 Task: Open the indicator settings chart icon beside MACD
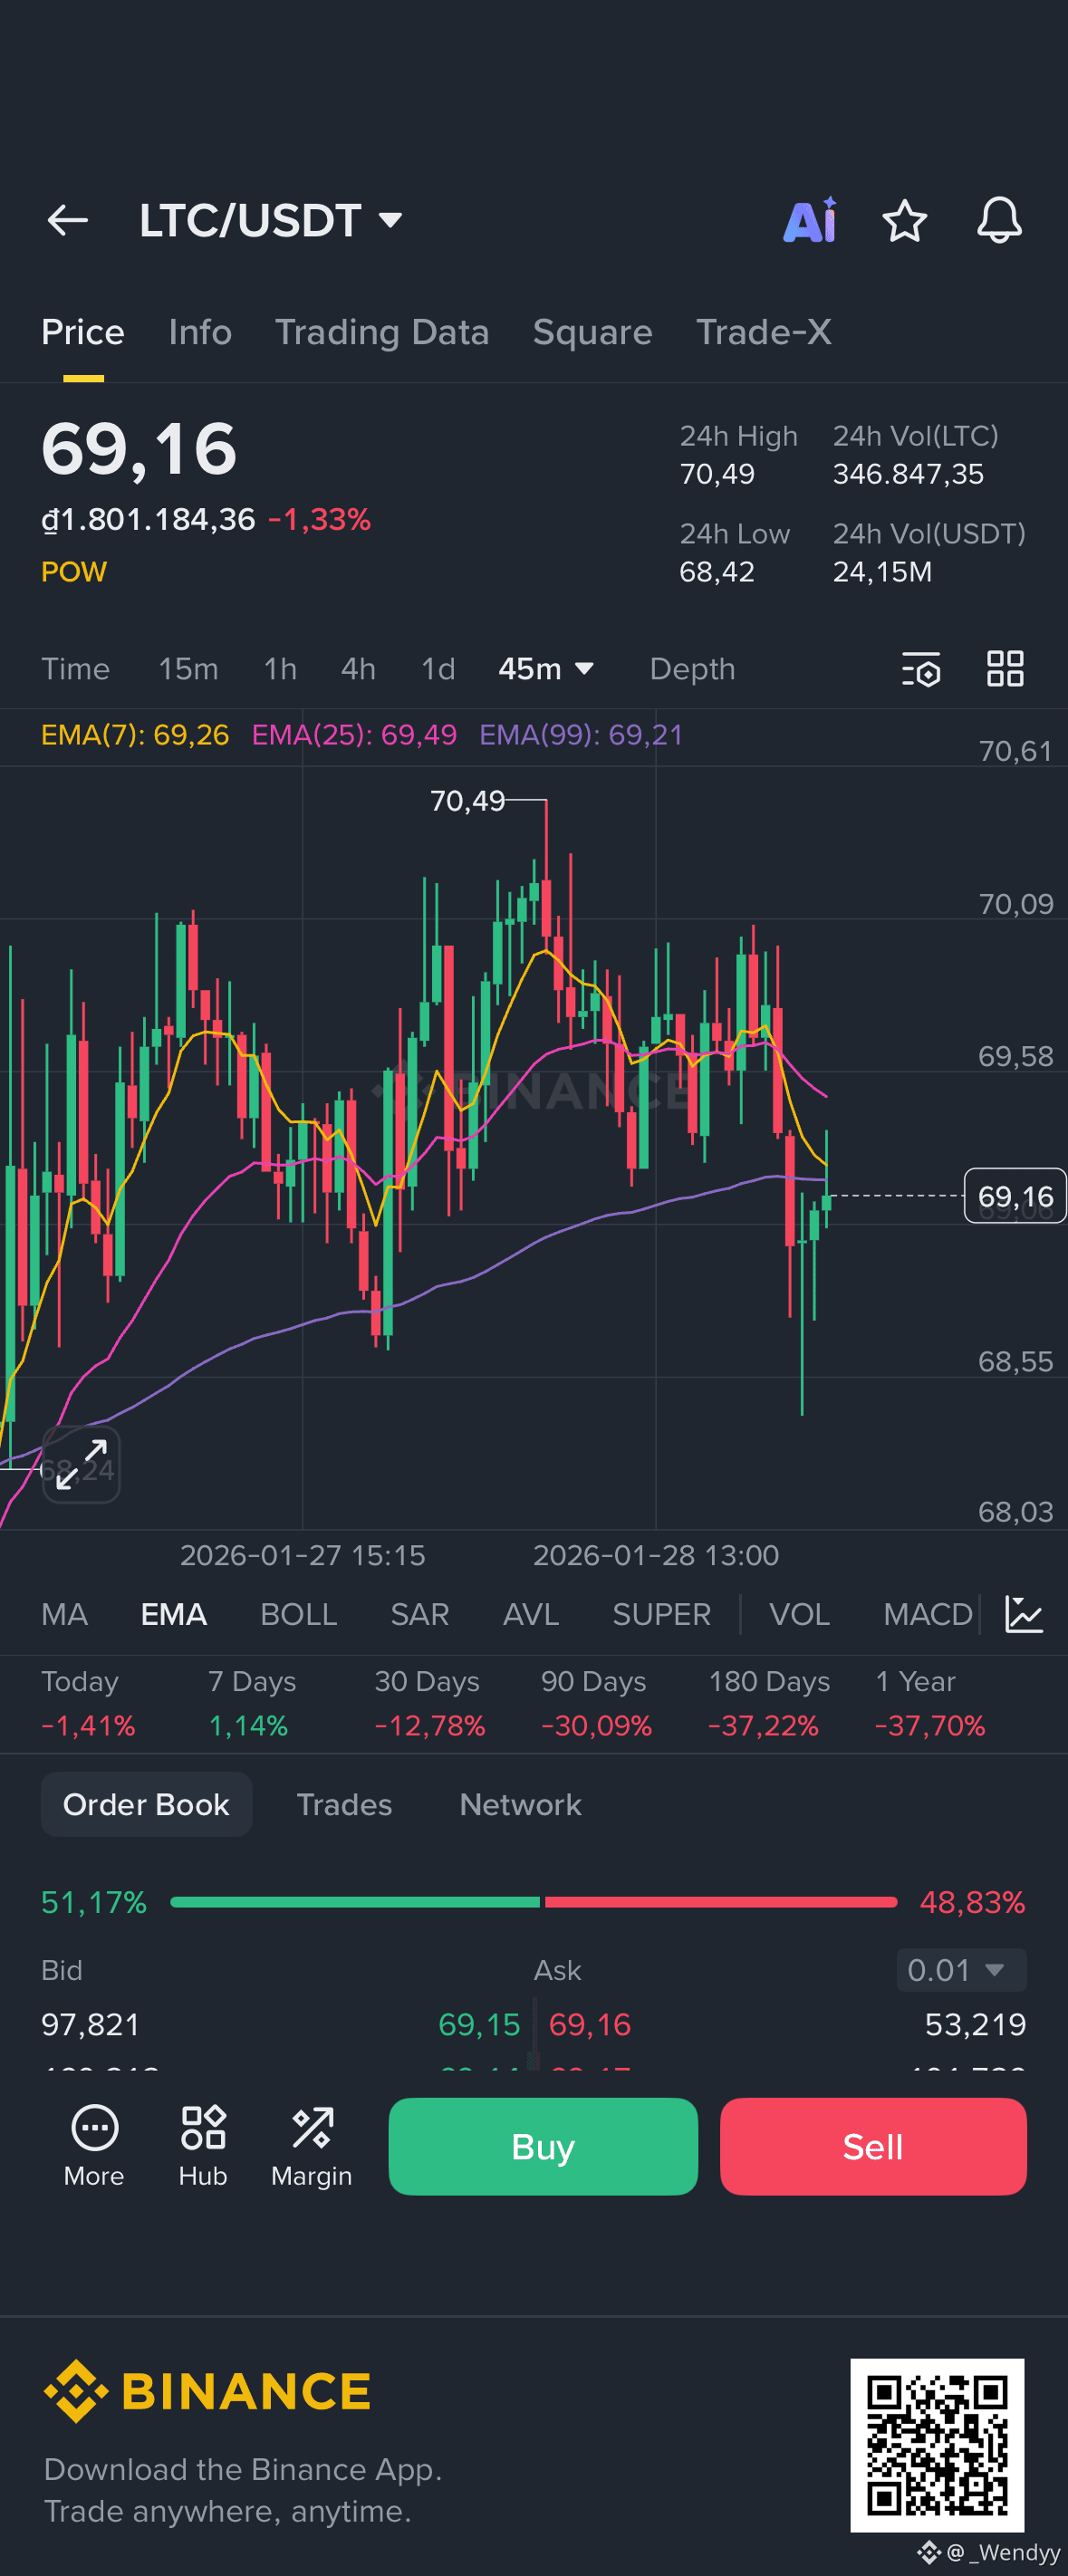tap(1025, 1613)
